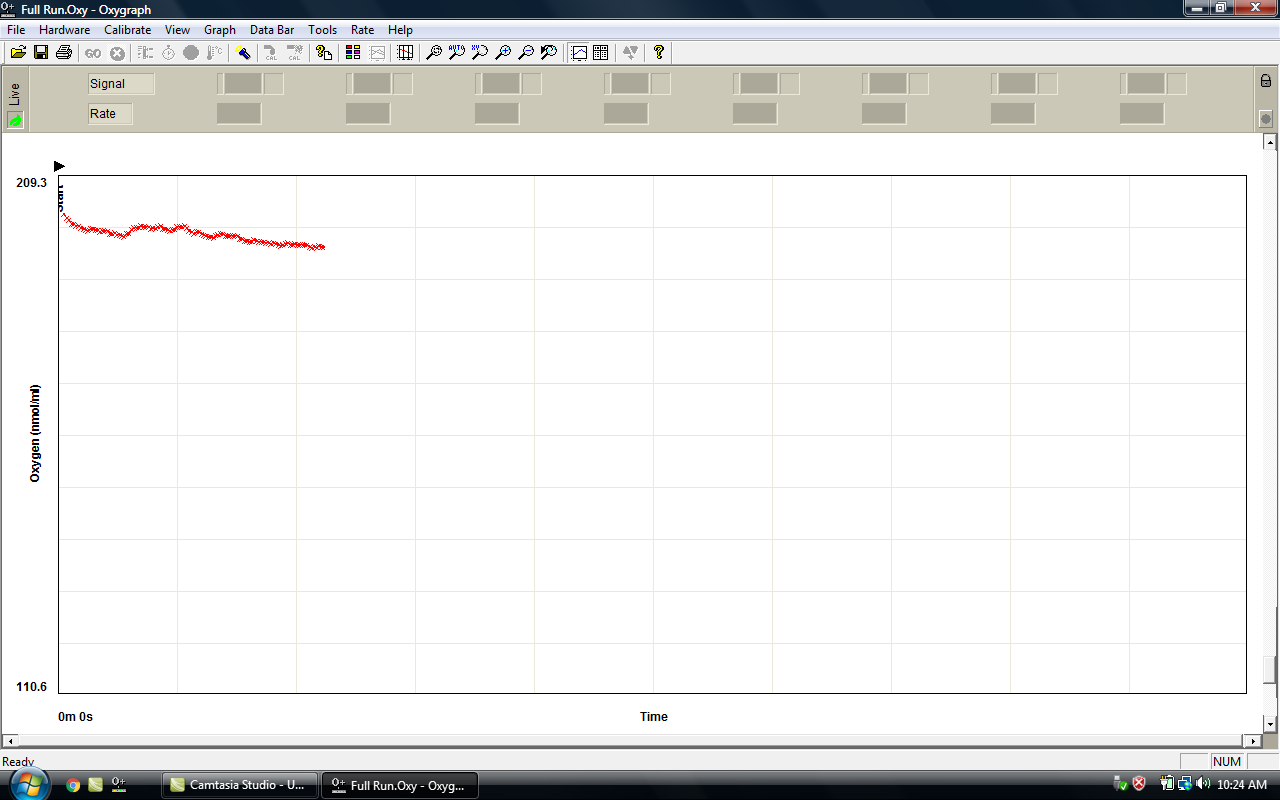Click the Full Run.Oxy taskbar button
The height and width of the screenshot is (800, 1280).
click(400, 785)
